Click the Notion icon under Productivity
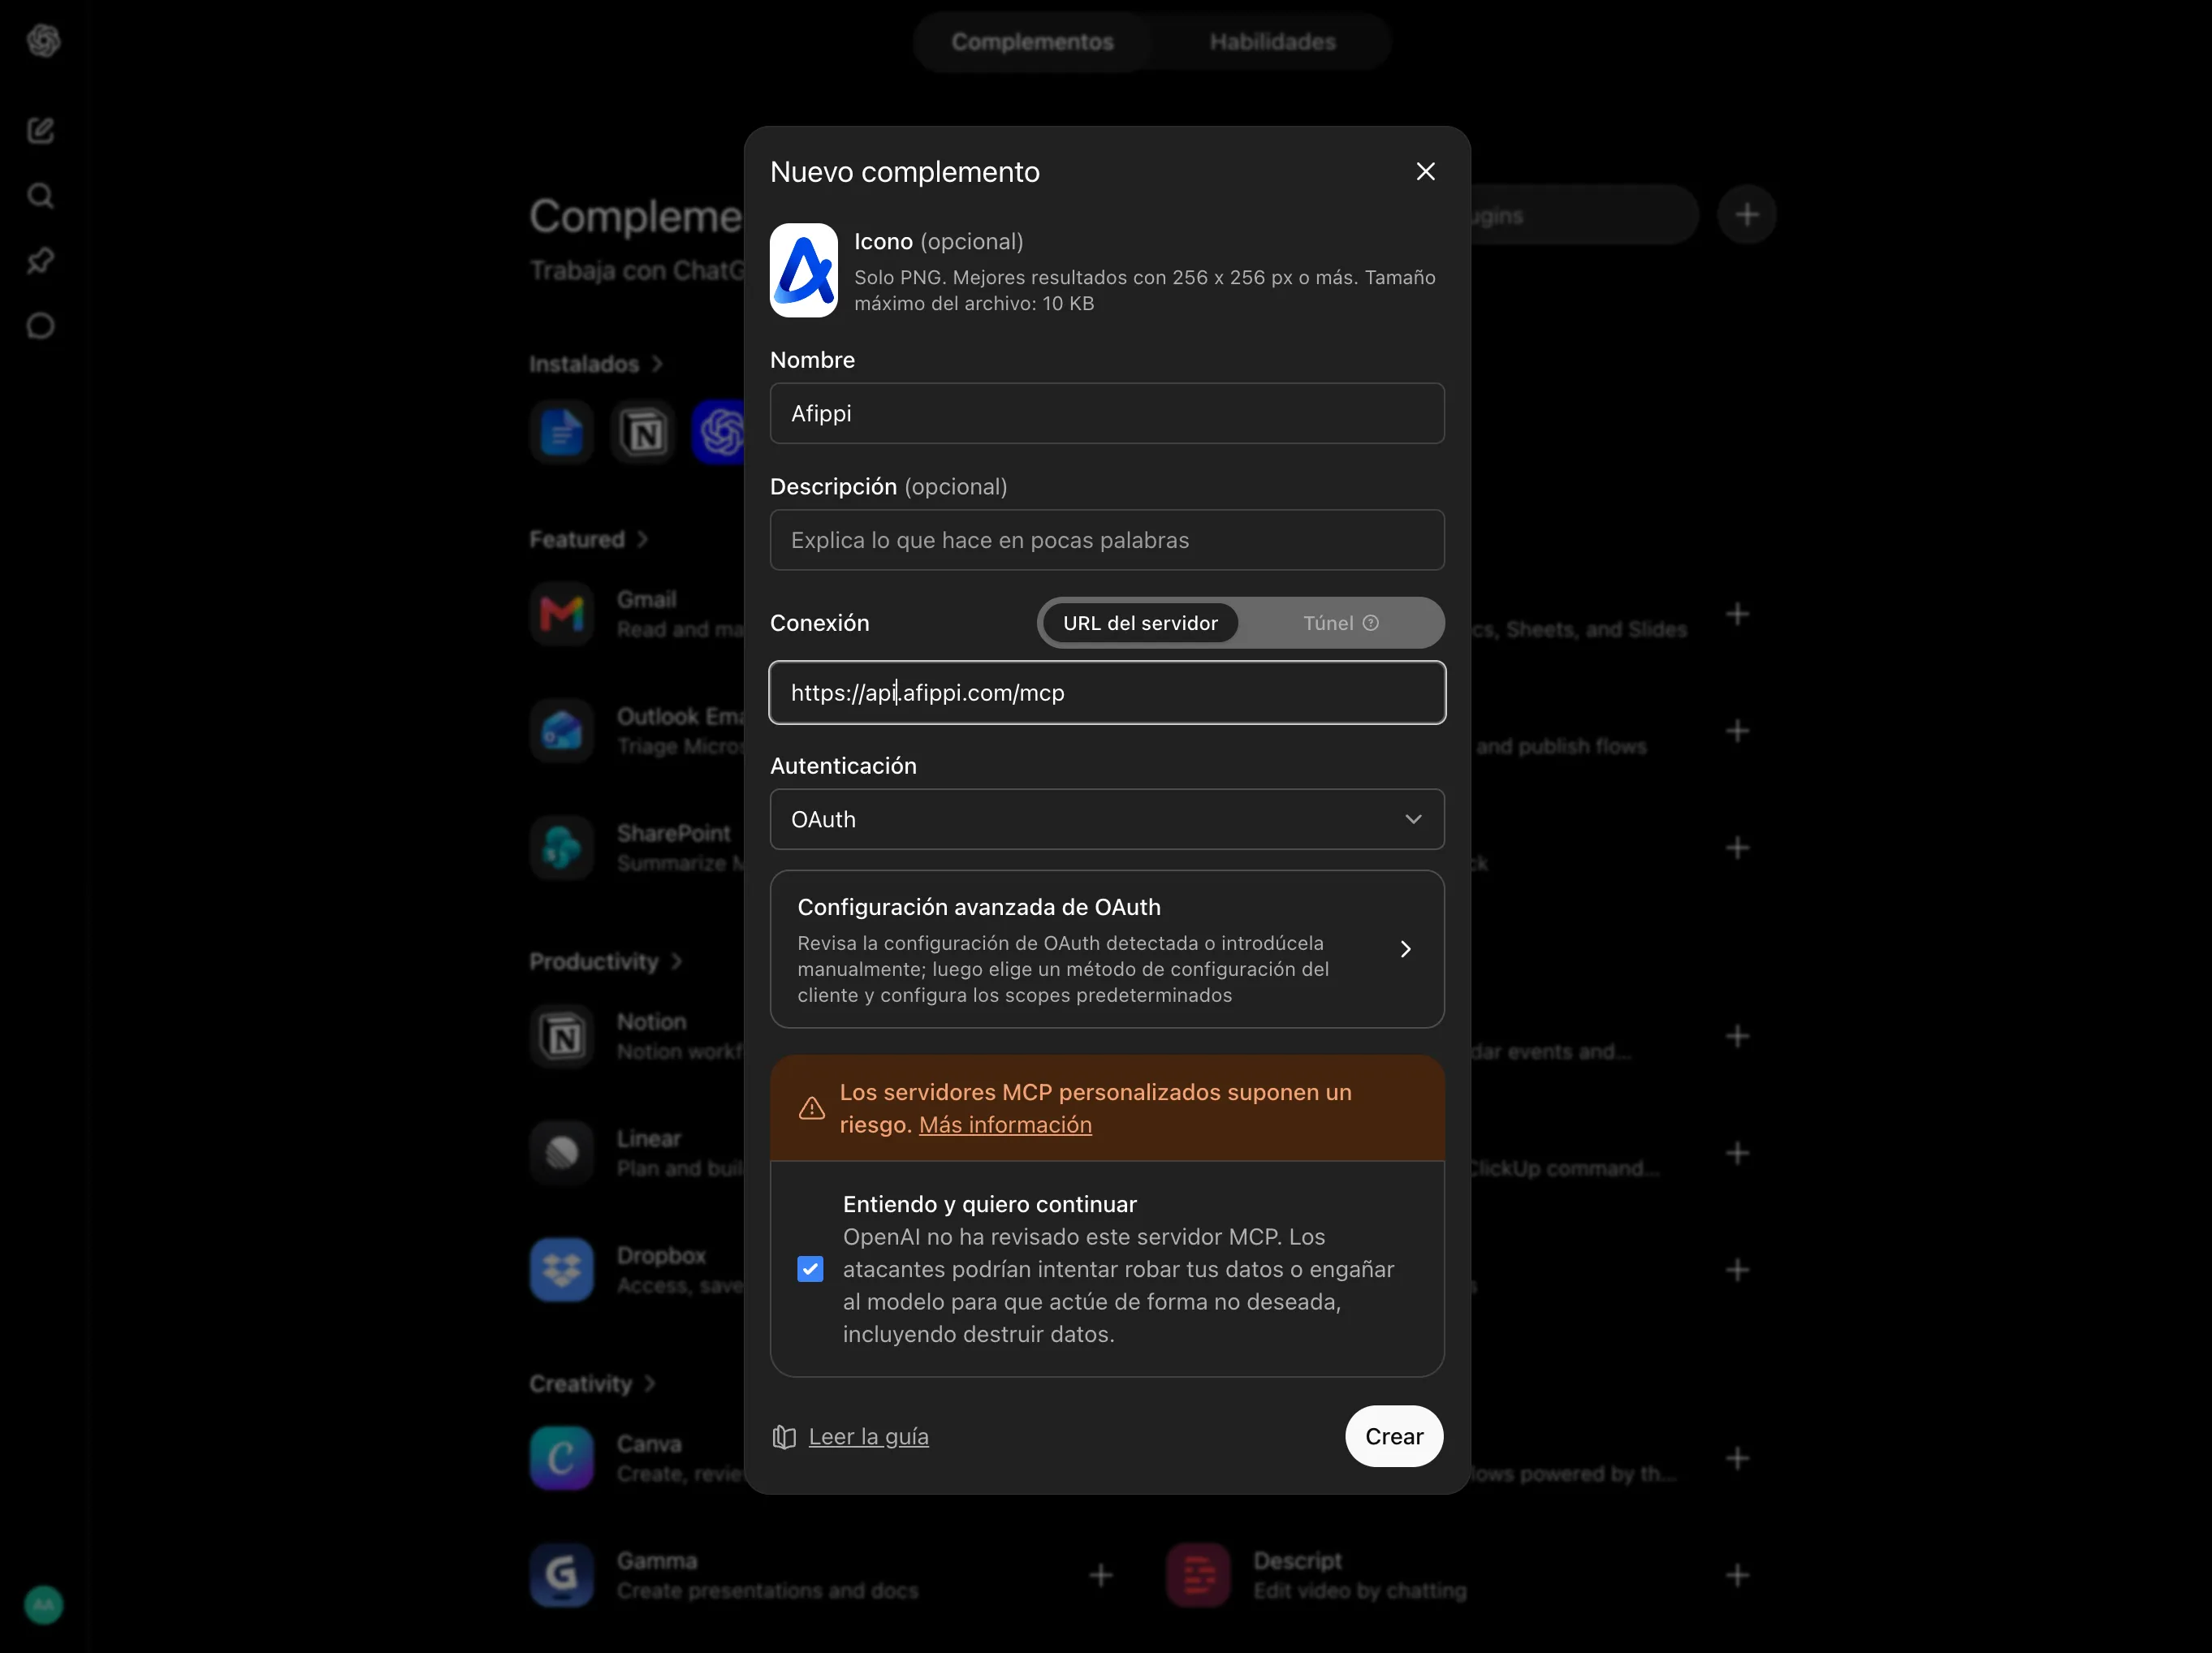2212x1653 pixels. pyautogui.click(x=562, y=1036)
